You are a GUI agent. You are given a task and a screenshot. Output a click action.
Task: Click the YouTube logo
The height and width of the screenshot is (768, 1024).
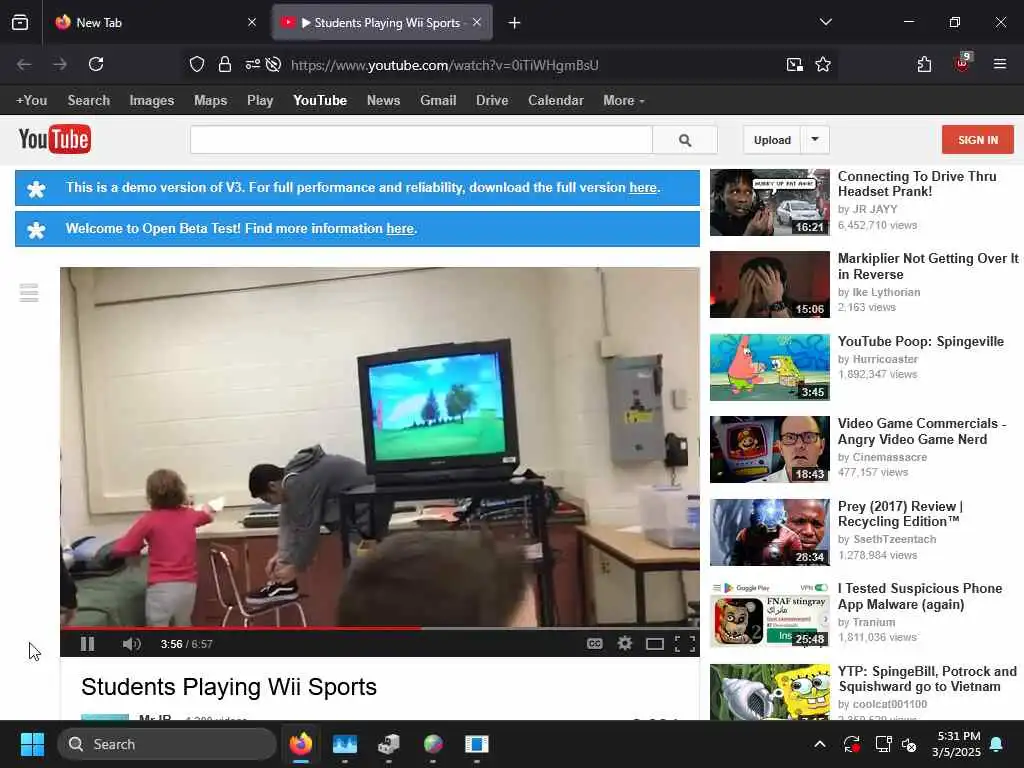(x=55, y=139)
